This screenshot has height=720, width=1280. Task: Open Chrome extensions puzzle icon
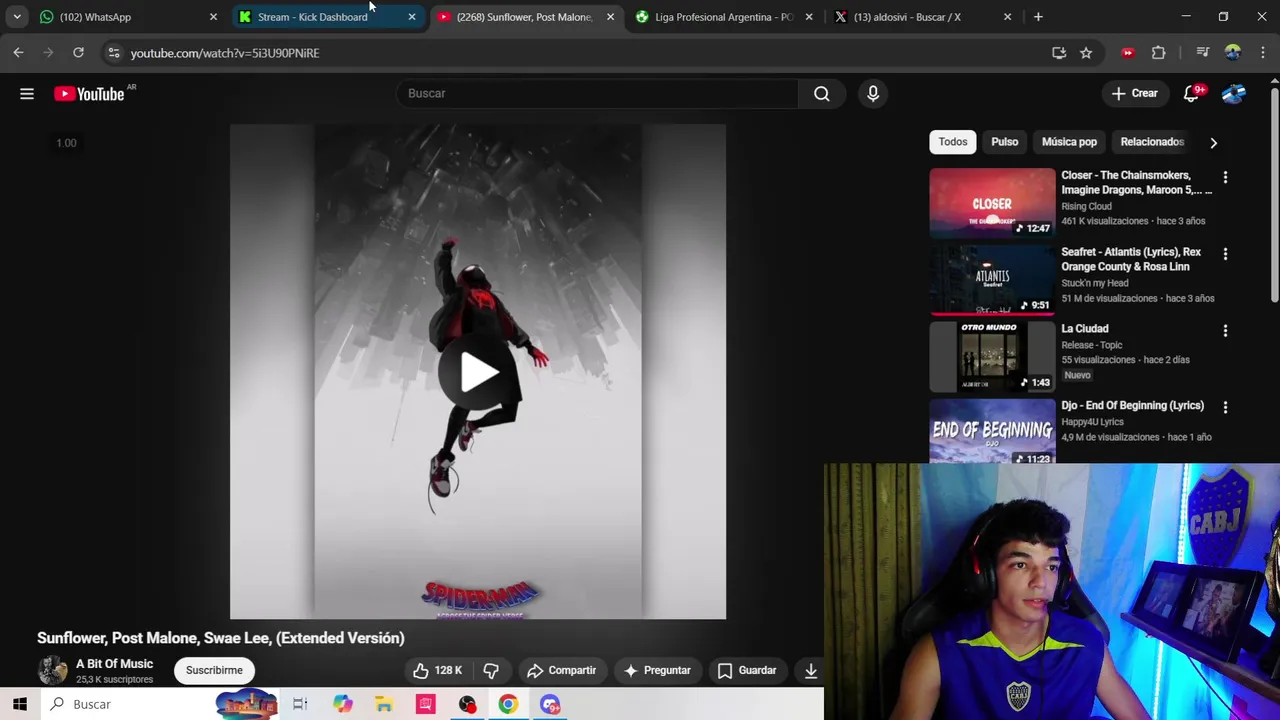coord(1159,53)
